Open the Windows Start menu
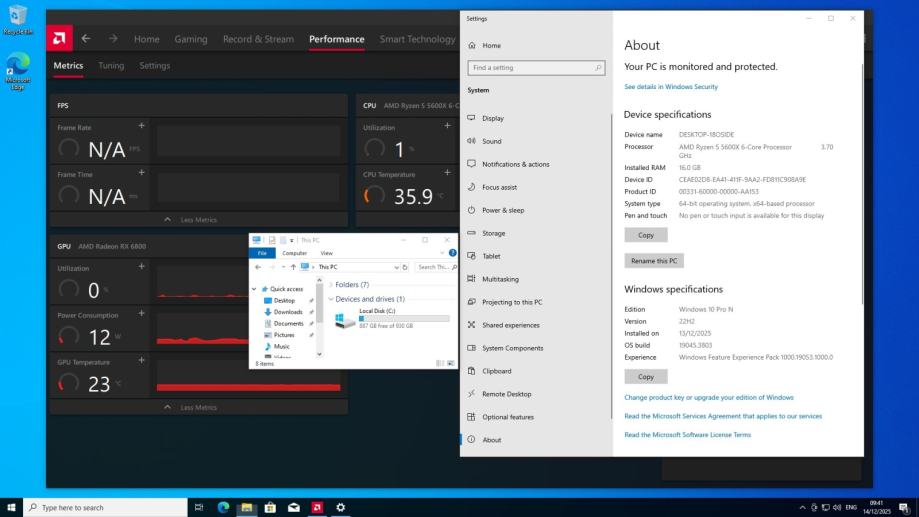Screen dimensions: 919x517 click(11, 508)
